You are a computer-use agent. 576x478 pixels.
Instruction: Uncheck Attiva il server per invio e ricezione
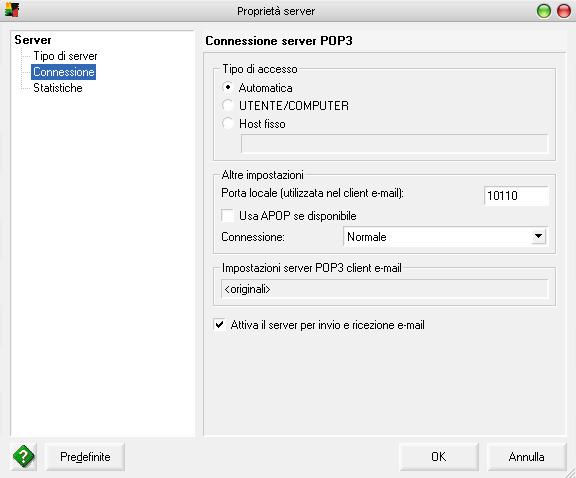[x=220, y=325]
